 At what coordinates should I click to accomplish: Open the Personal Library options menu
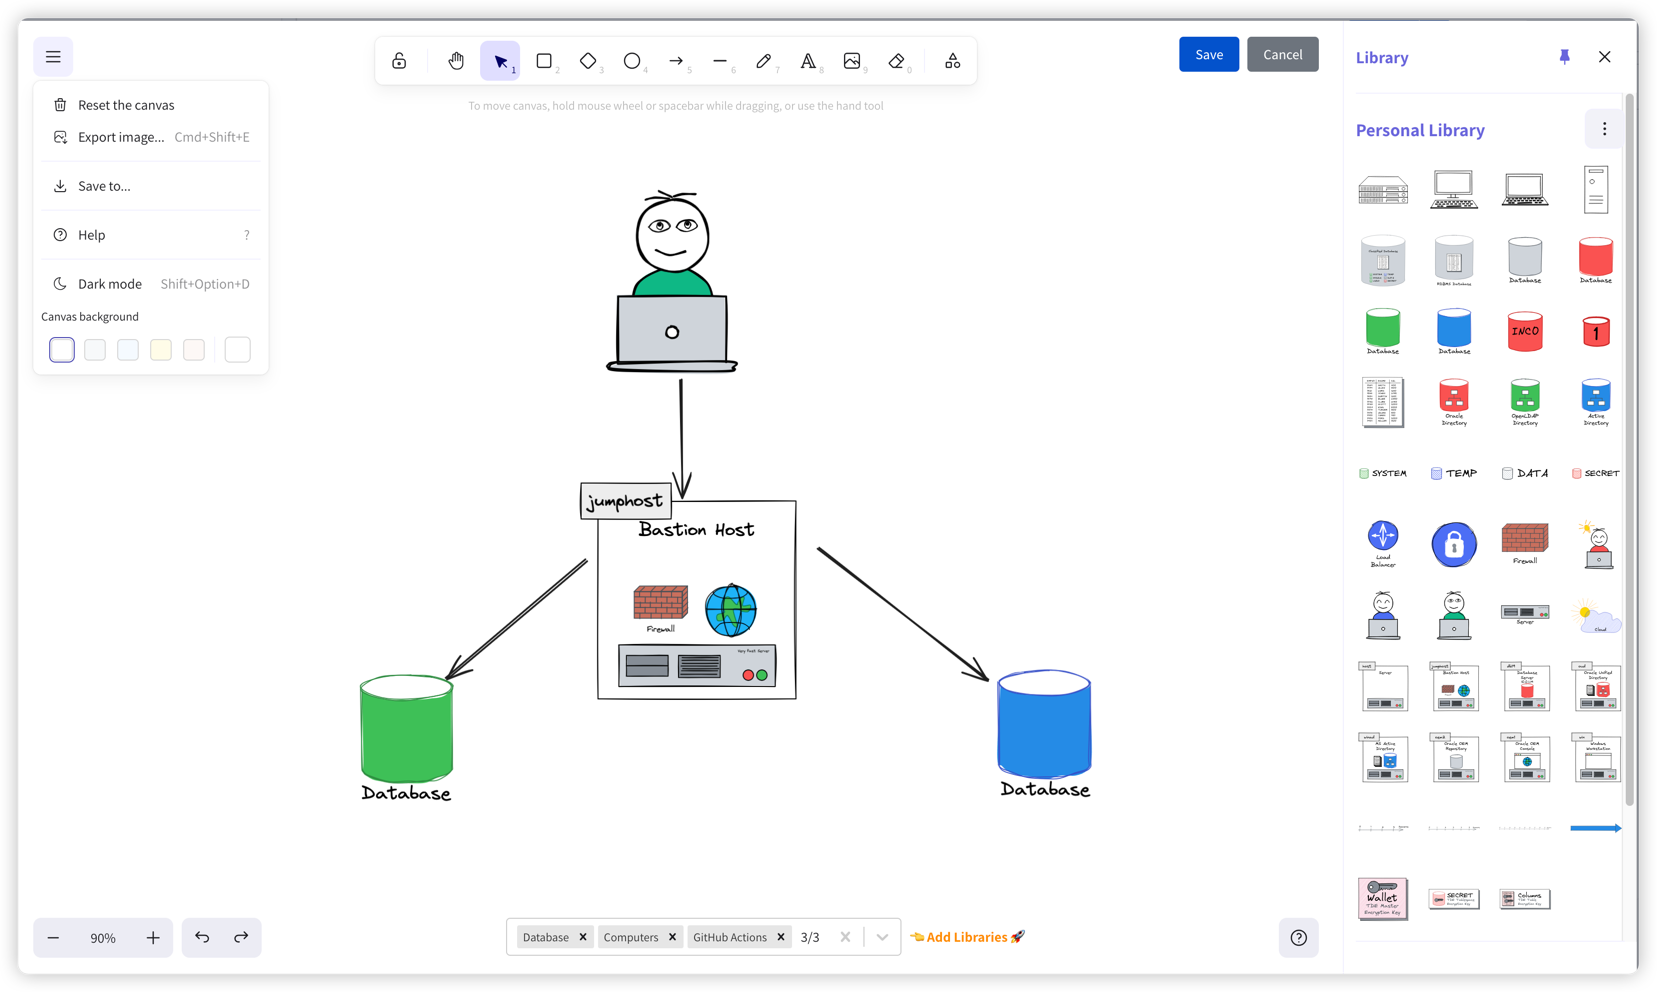pyautogui.click(x=1604, y=129)
